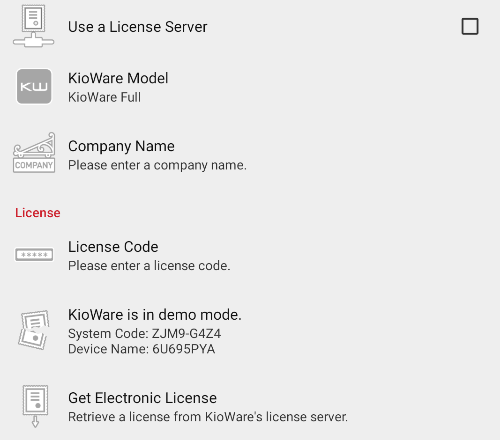Image resolution: width=500 pixels, height=440 pixels.
Task: Click the Company sign icon
Action: (34, 153)
